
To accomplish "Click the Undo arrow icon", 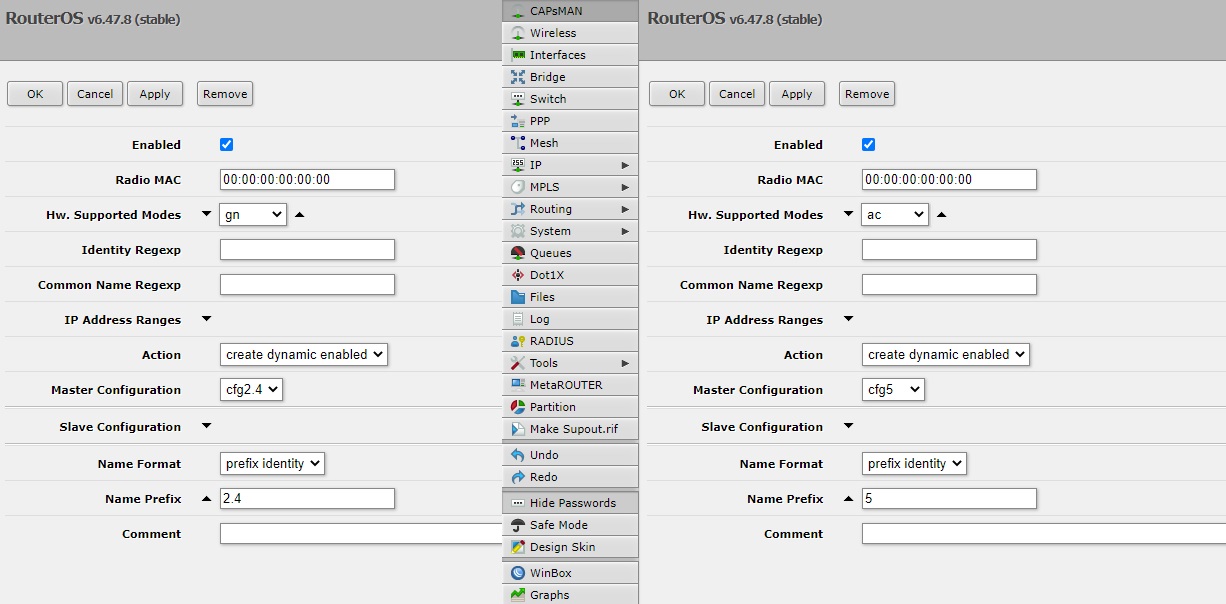I will [x=517, y=455].
